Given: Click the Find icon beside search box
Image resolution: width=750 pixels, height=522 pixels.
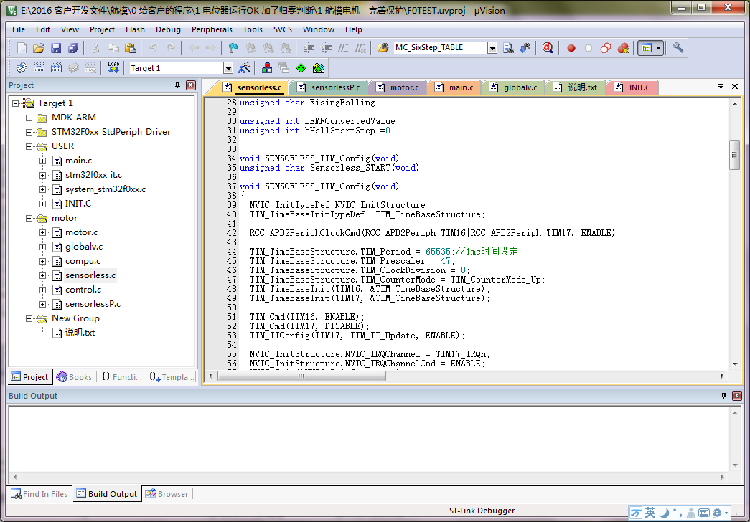Looking at the screenshot, I should (508, 48).
